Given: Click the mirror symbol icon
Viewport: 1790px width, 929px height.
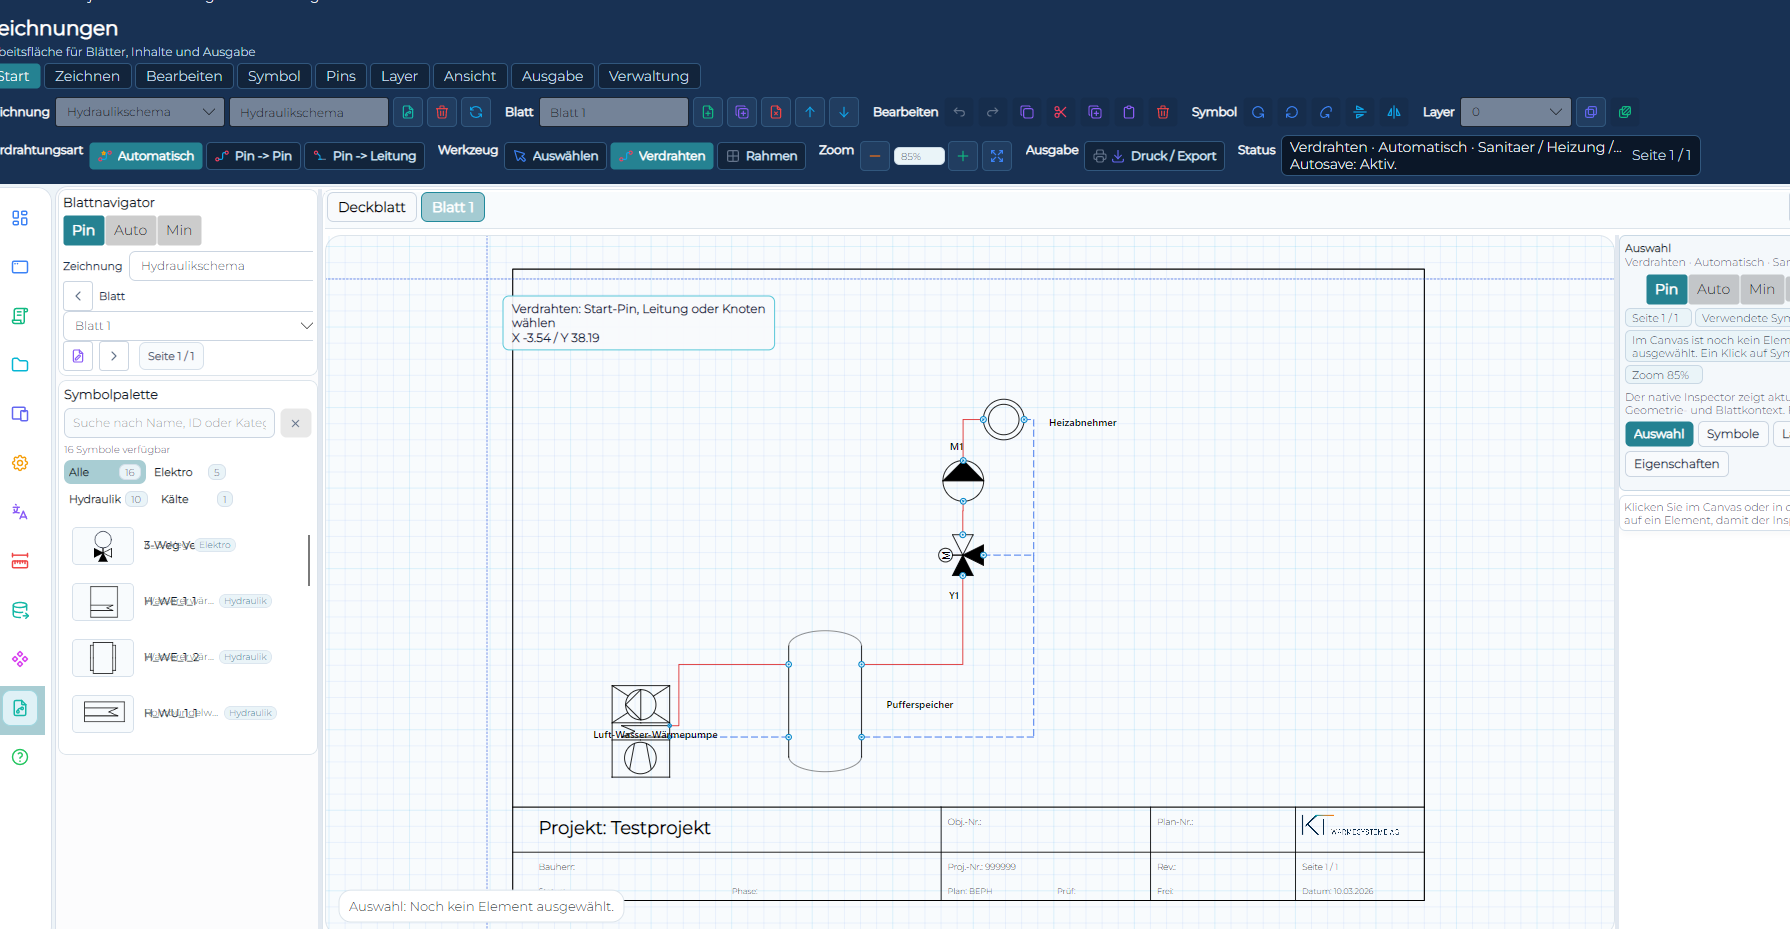Looking at the screenshot, I should (1394, 112).
